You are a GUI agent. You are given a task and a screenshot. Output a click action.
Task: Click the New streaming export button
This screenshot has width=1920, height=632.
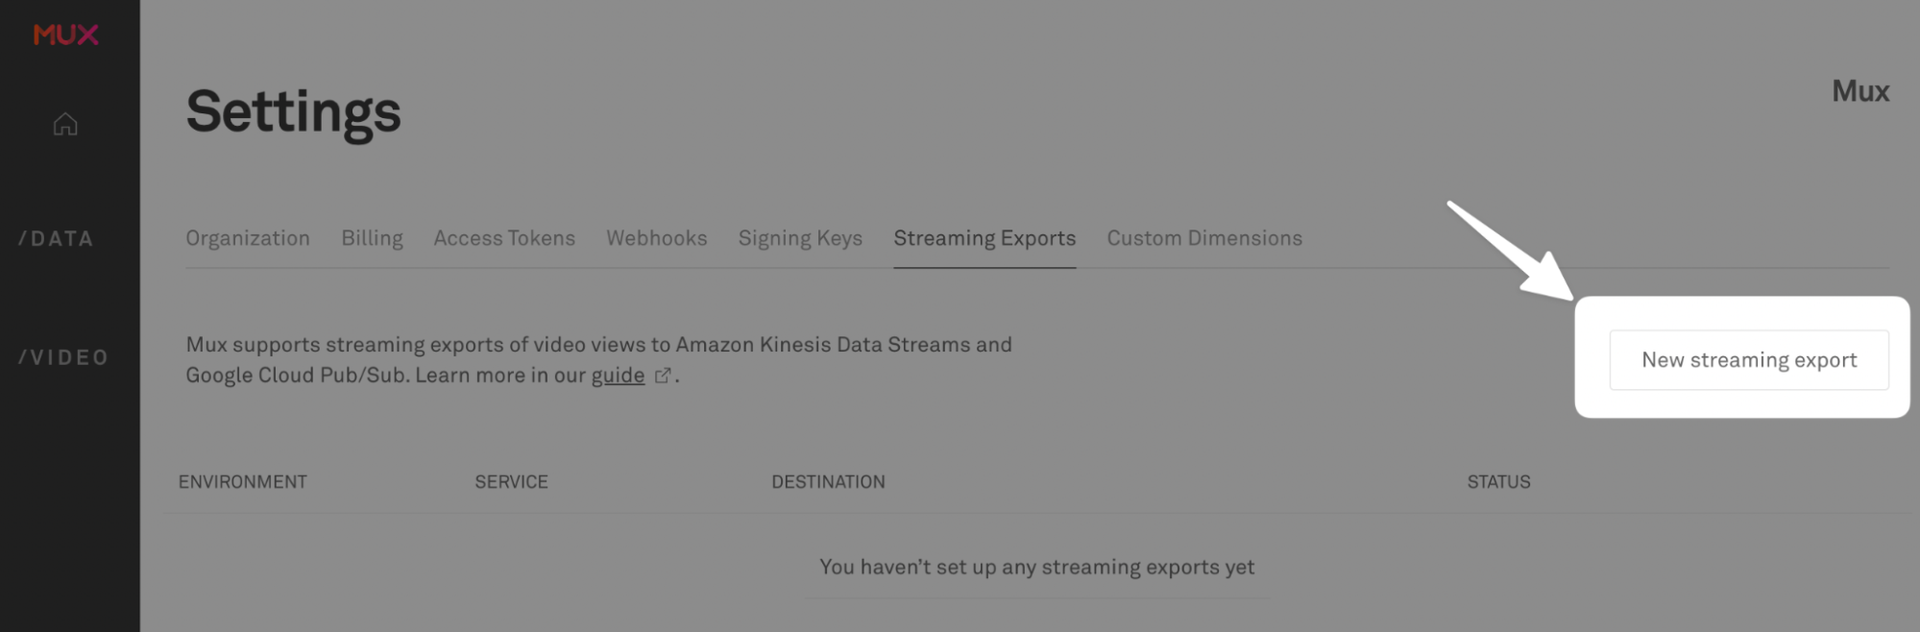(x=1748, y=359)
